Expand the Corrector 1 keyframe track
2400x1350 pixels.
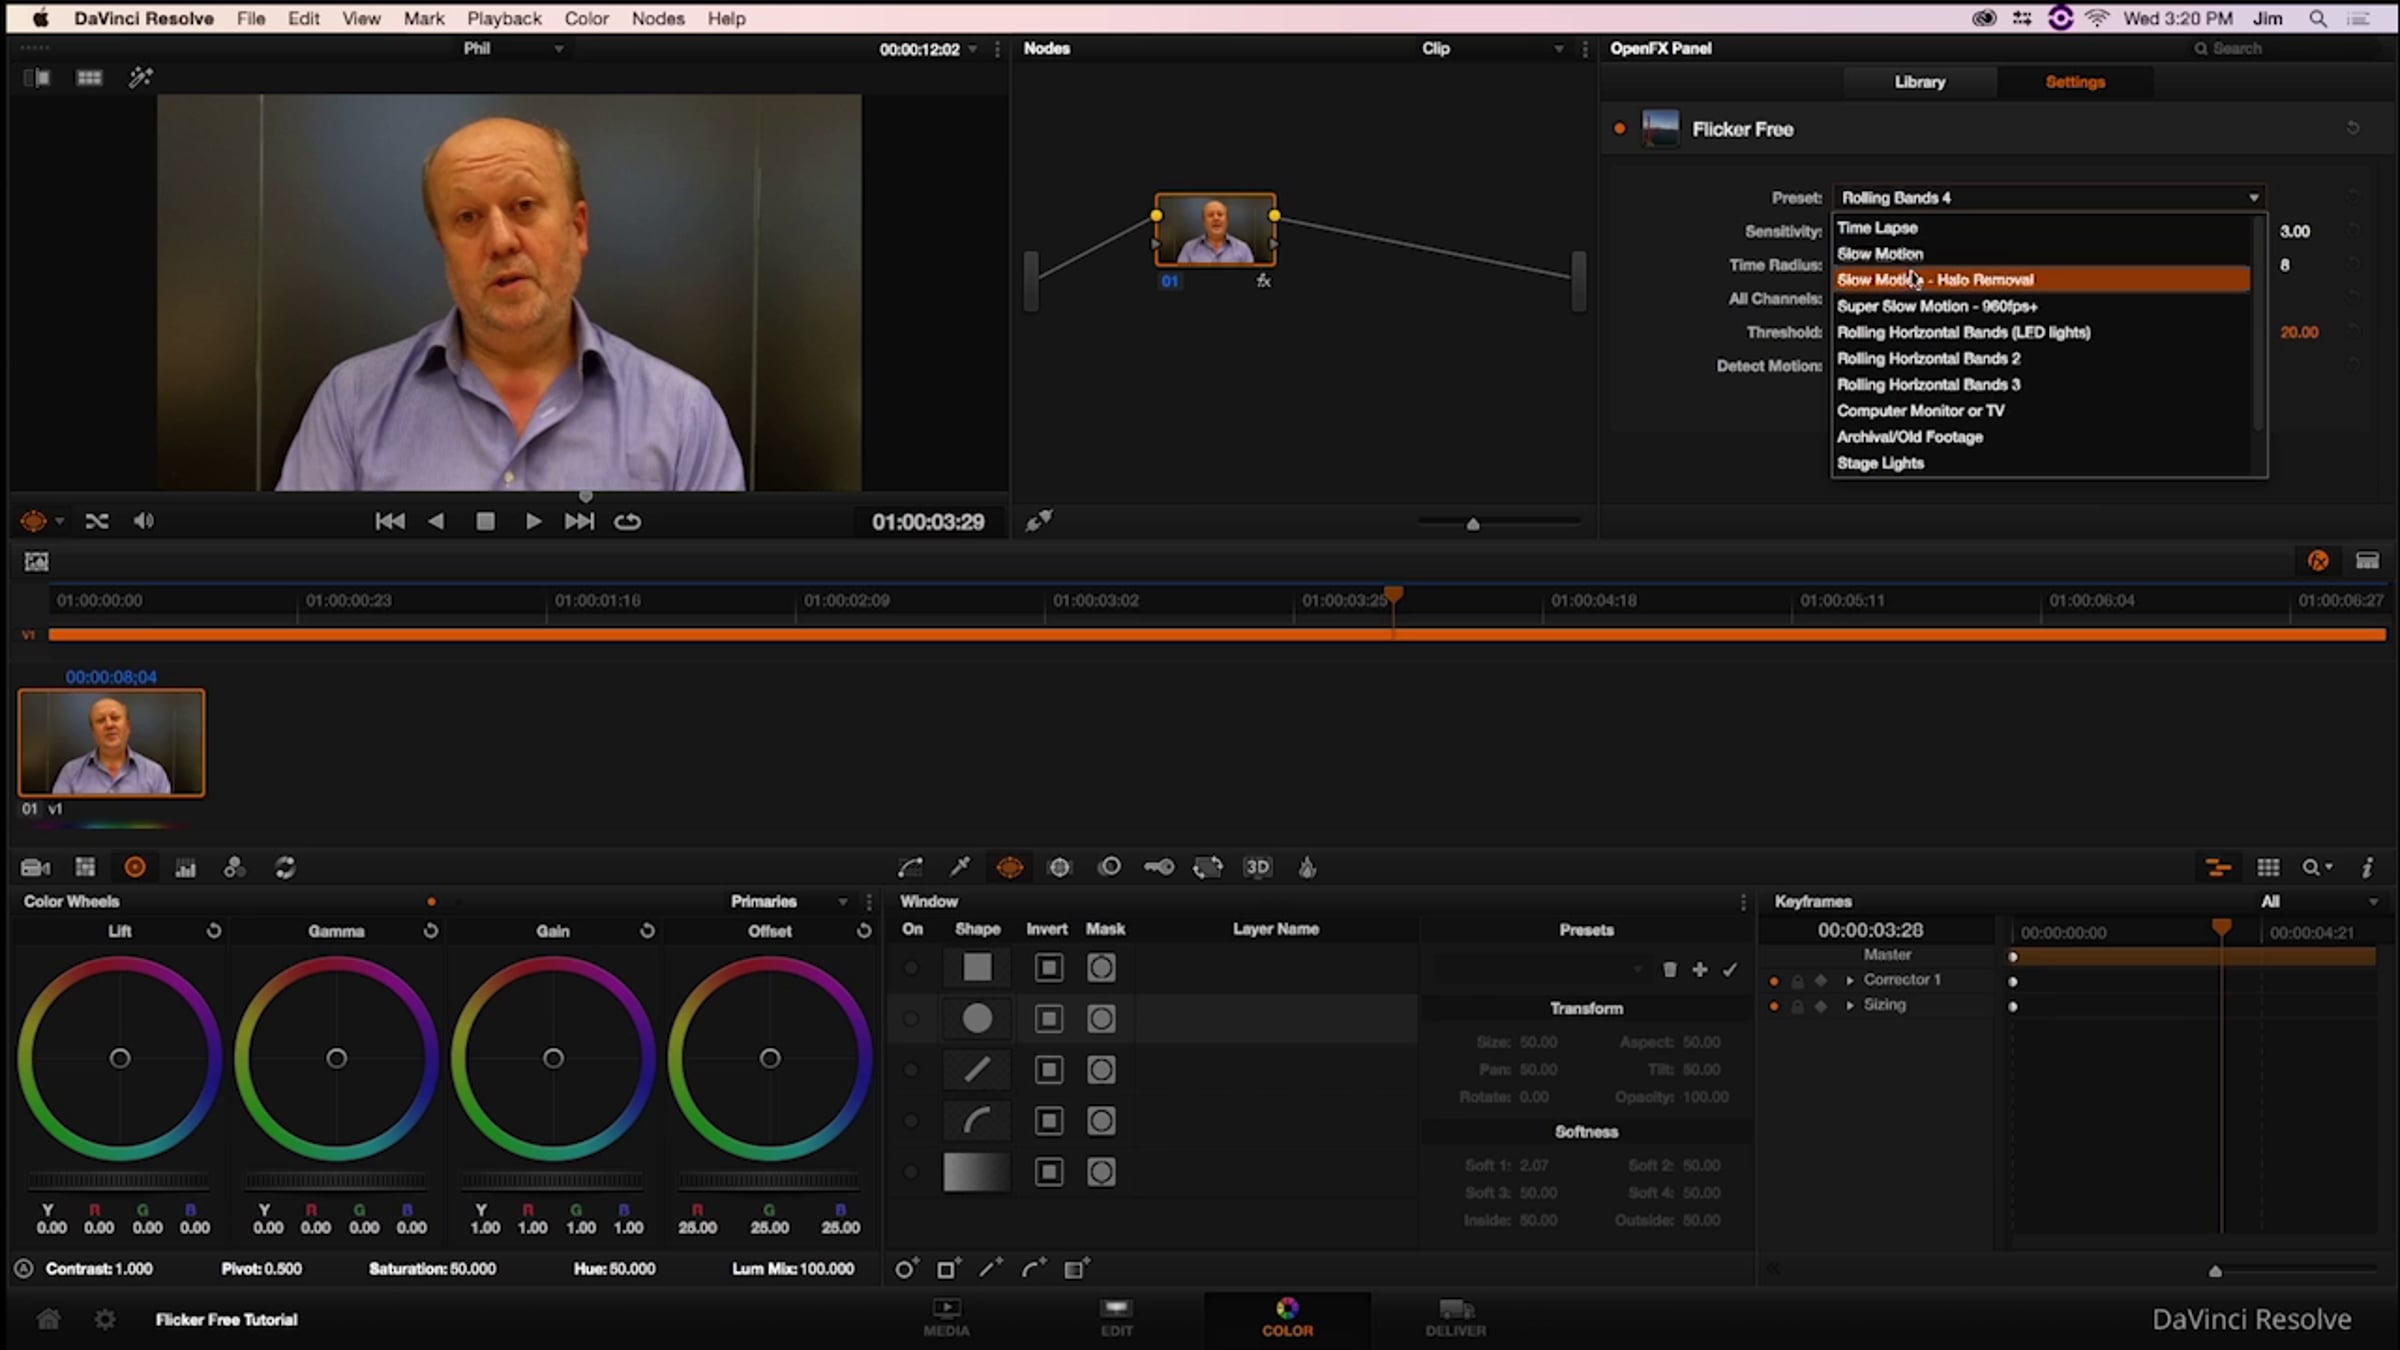coord(1850,980)
